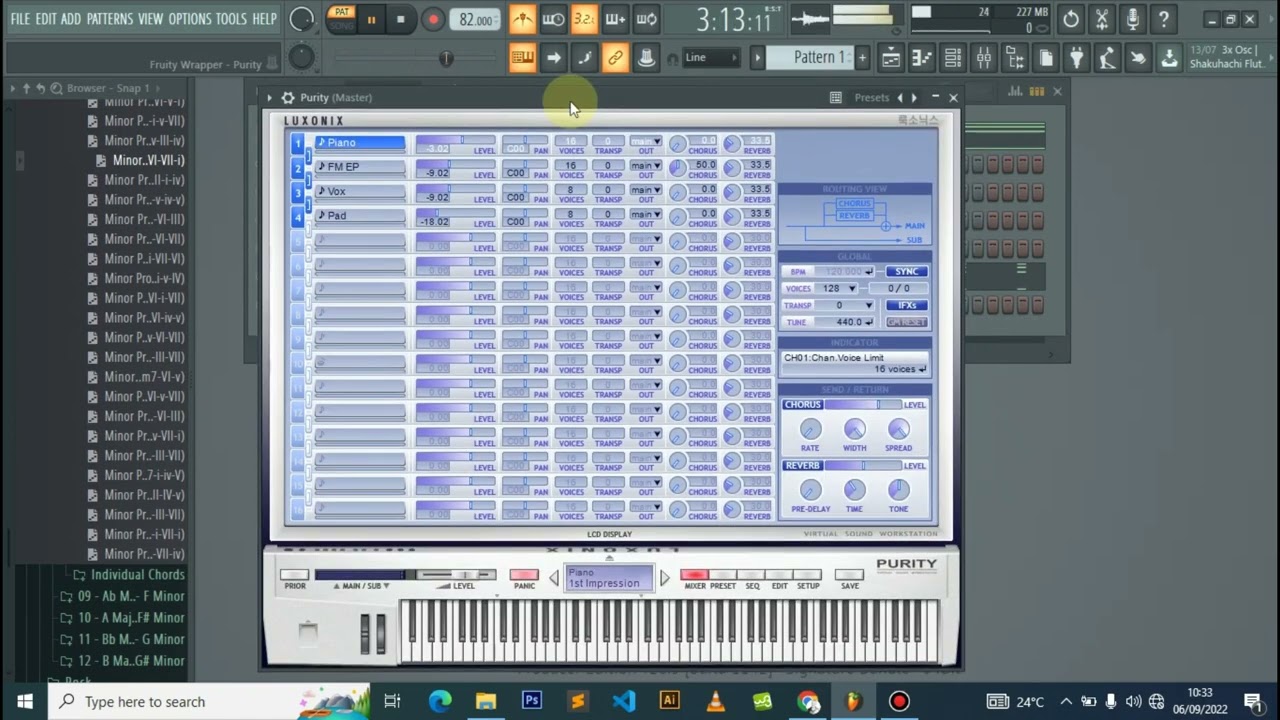The height and width of the screenshot is (720, 1280).
Task: Click the undo history circular arrow icon
Action: [x=1070, y=19]
